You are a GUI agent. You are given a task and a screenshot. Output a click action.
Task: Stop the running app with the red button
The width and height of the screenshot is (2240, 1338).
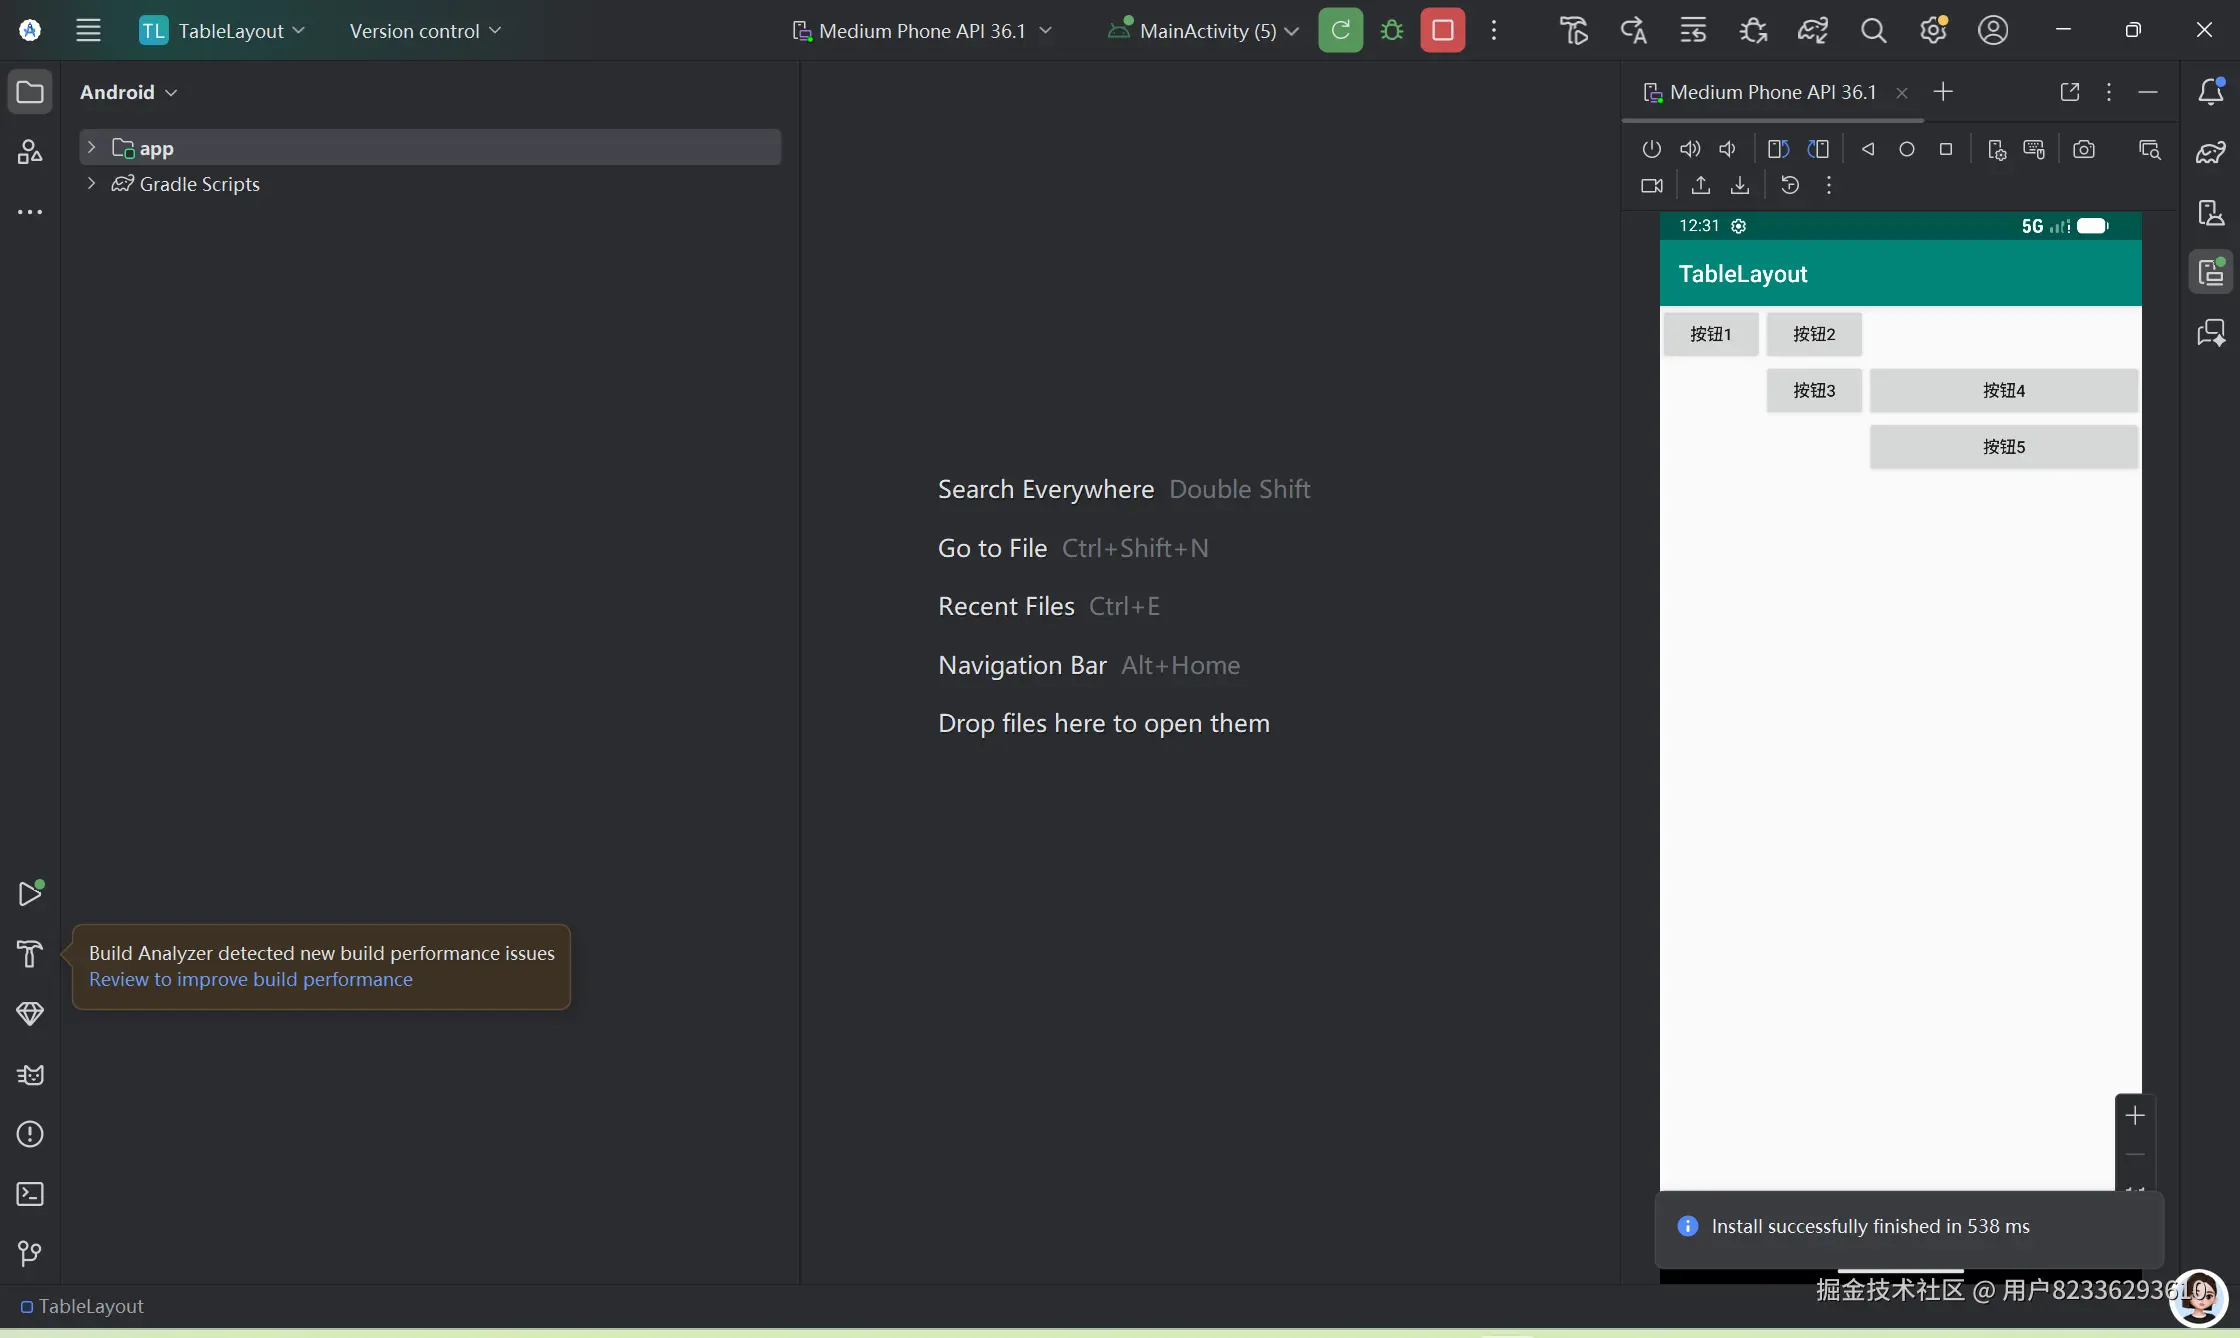(x=1442, y=31)
